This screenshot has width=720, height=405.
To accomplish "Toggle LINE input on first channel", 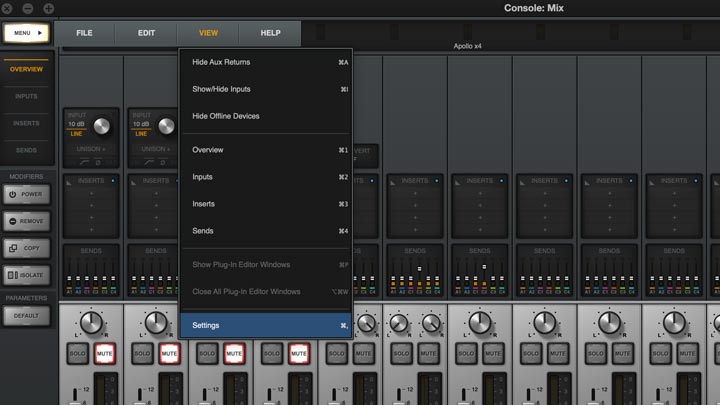I will click(x=76, y=134).
